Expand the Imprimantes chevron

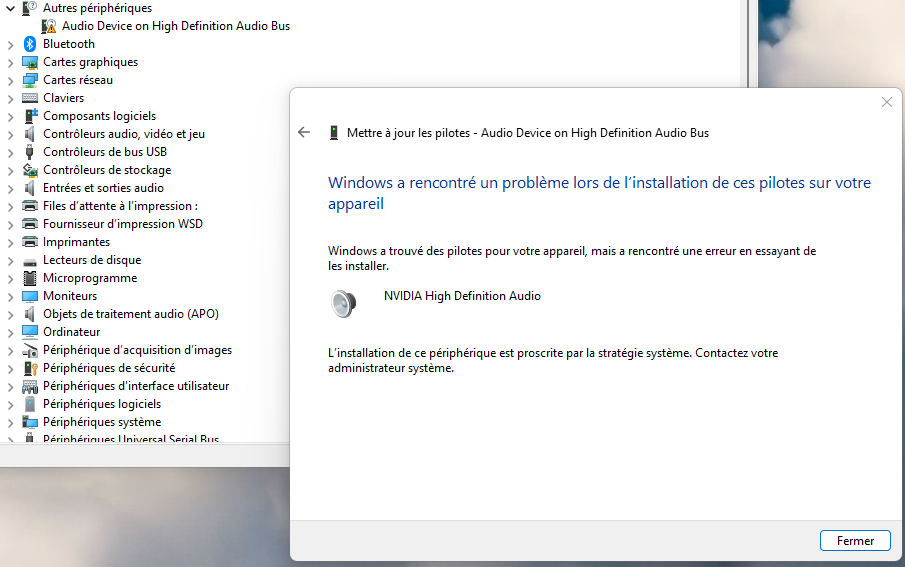pyautogui.click(x=10, y=243)
